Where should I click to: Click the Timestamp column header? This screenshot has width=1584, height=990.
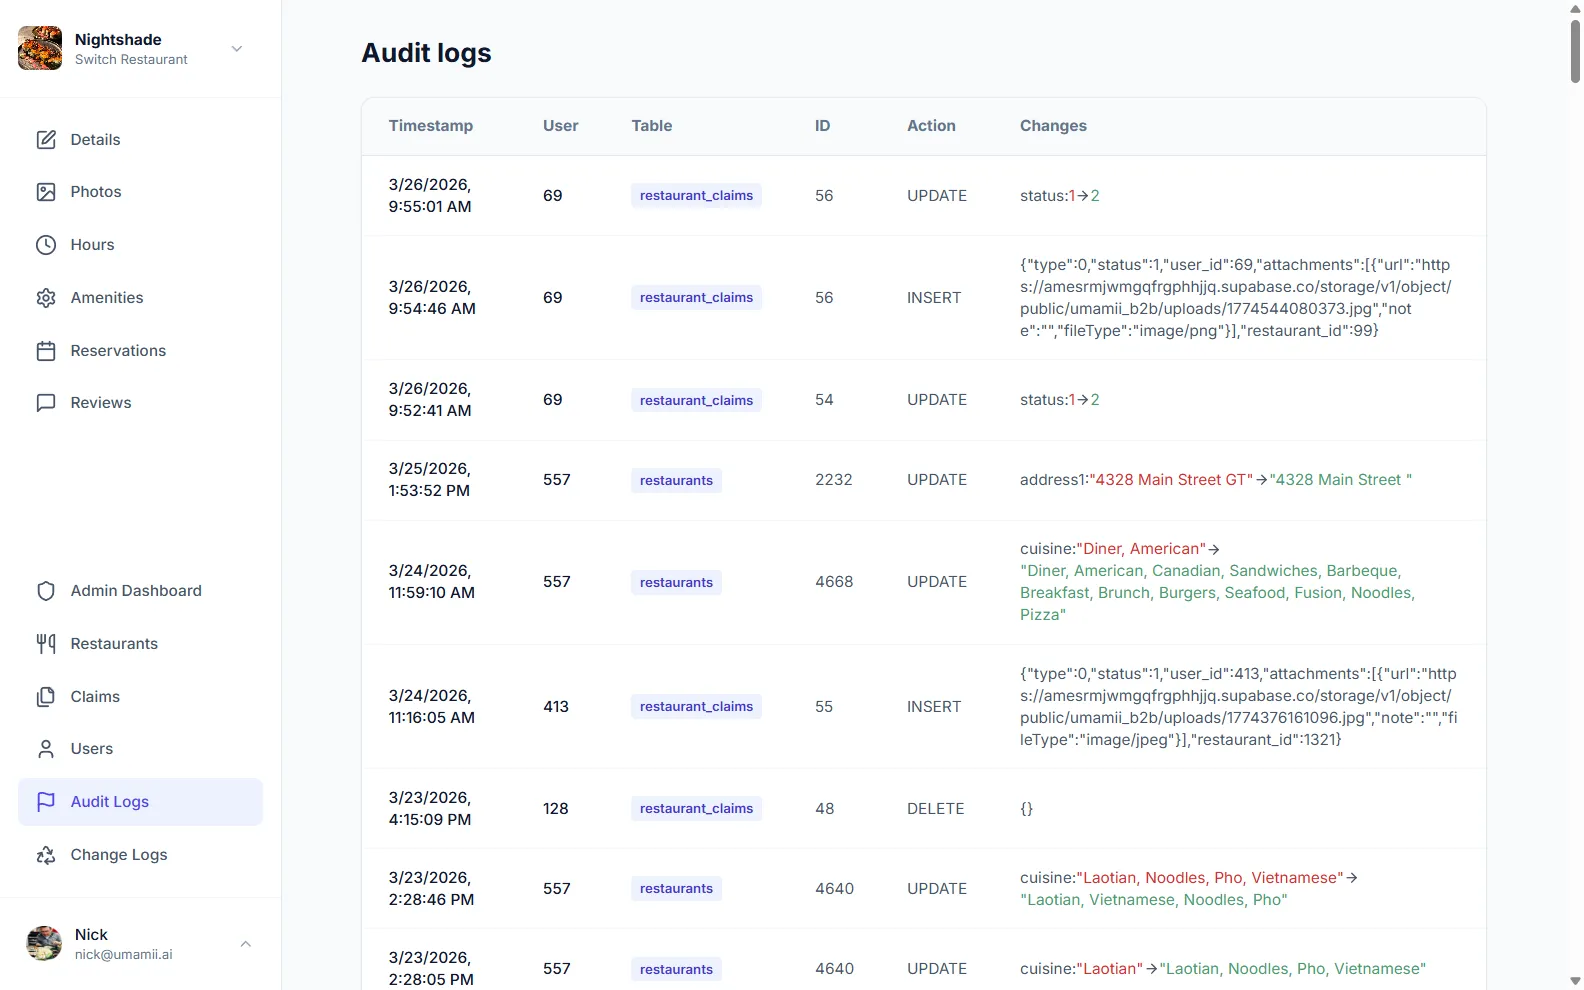pyautogui.click(x=430, y=126)
